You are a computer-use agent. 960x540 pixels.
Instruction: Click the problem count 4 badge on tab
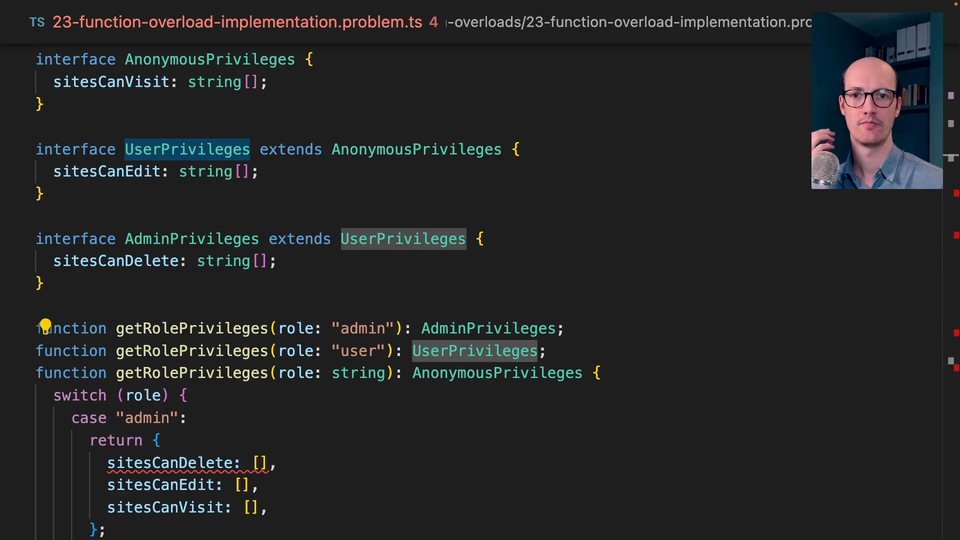click(x=433, y=21)
